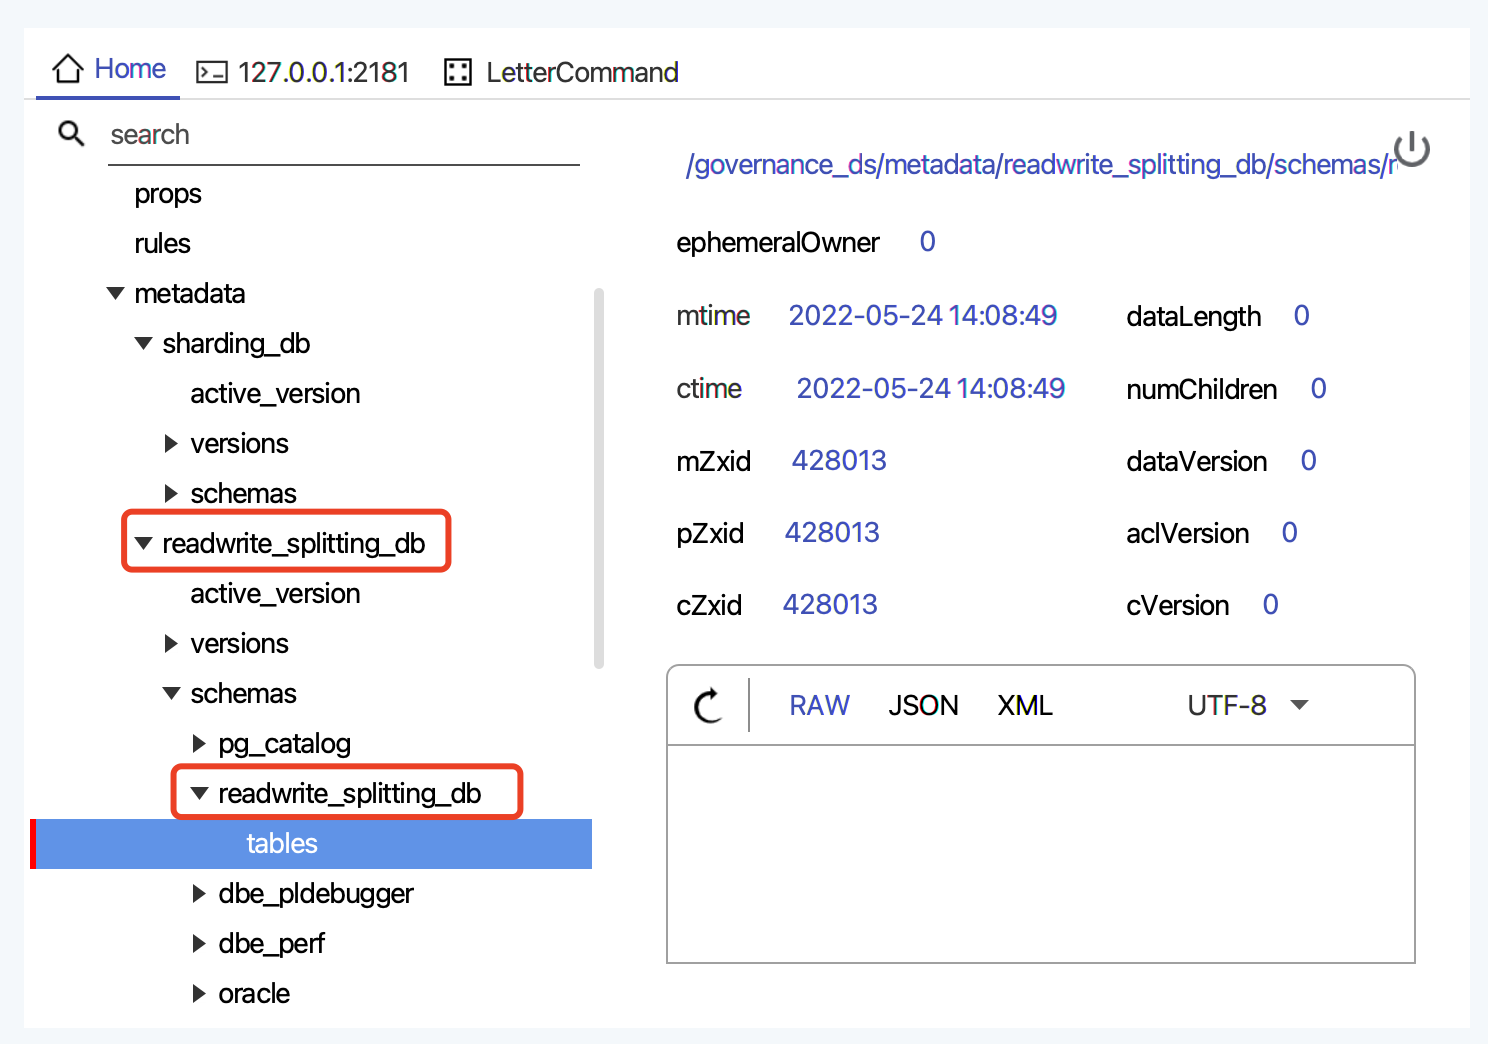Expand the pg_catalog schema node
The image size is (1488, 1044).
(198, 743)
